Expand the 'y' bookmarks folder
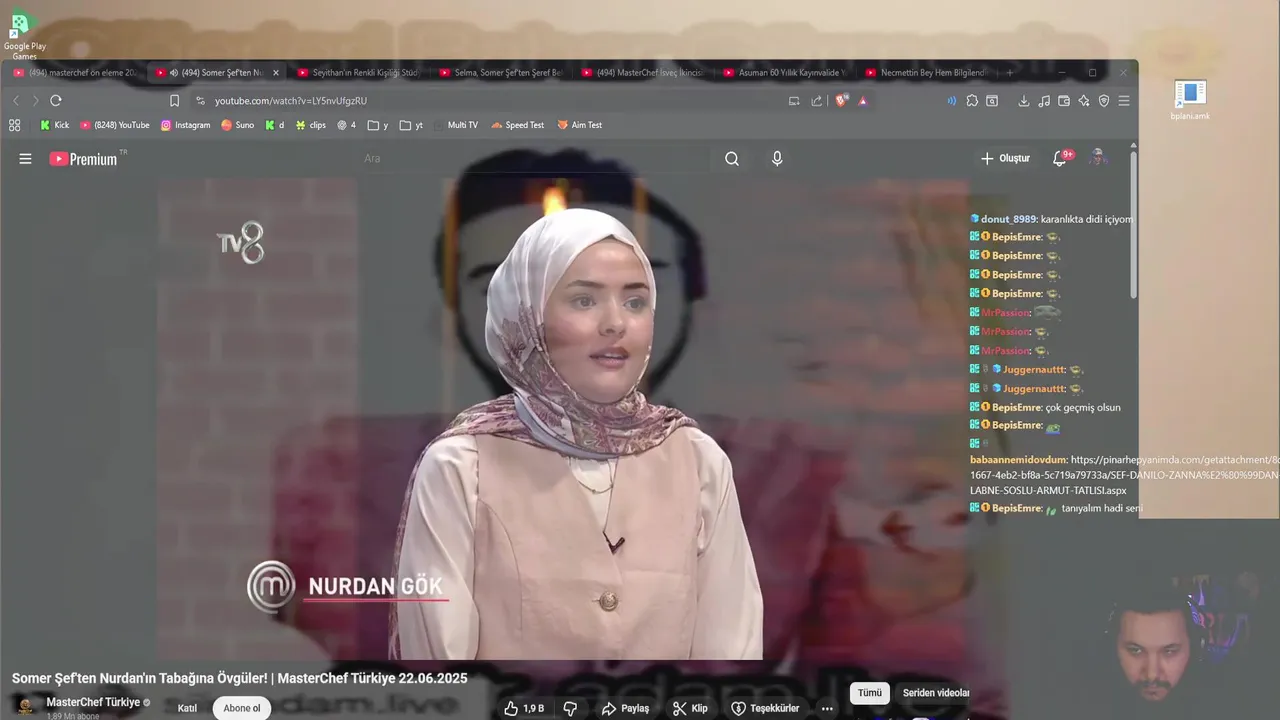Viewport: 1280px width, 720px height. (x=378, y=125)
